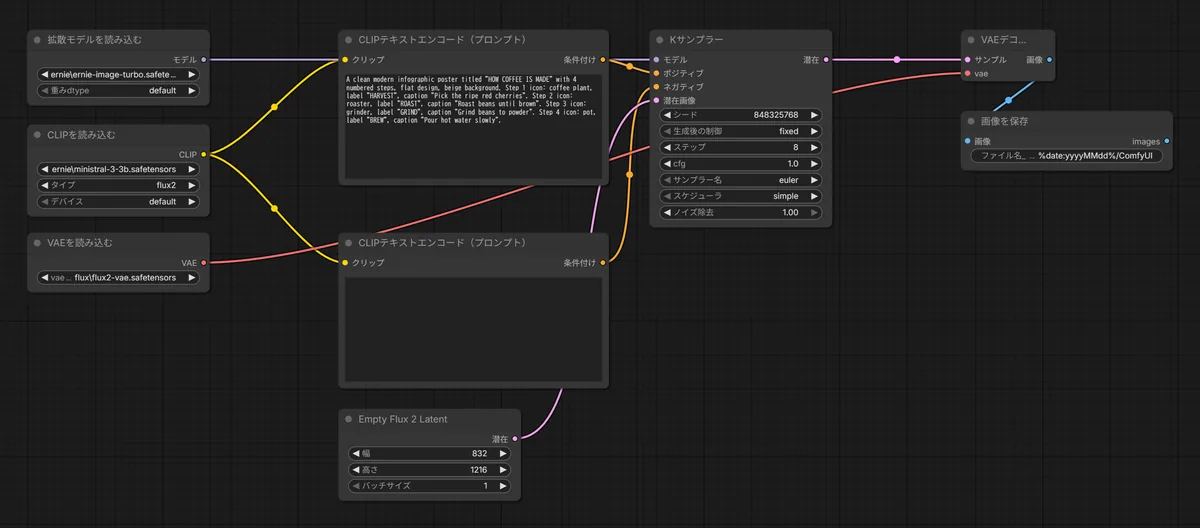Open the 生成後の制御 dropdown showing fixed
Viewport: 1200px width, 528px height.
(x=741, y=131)
